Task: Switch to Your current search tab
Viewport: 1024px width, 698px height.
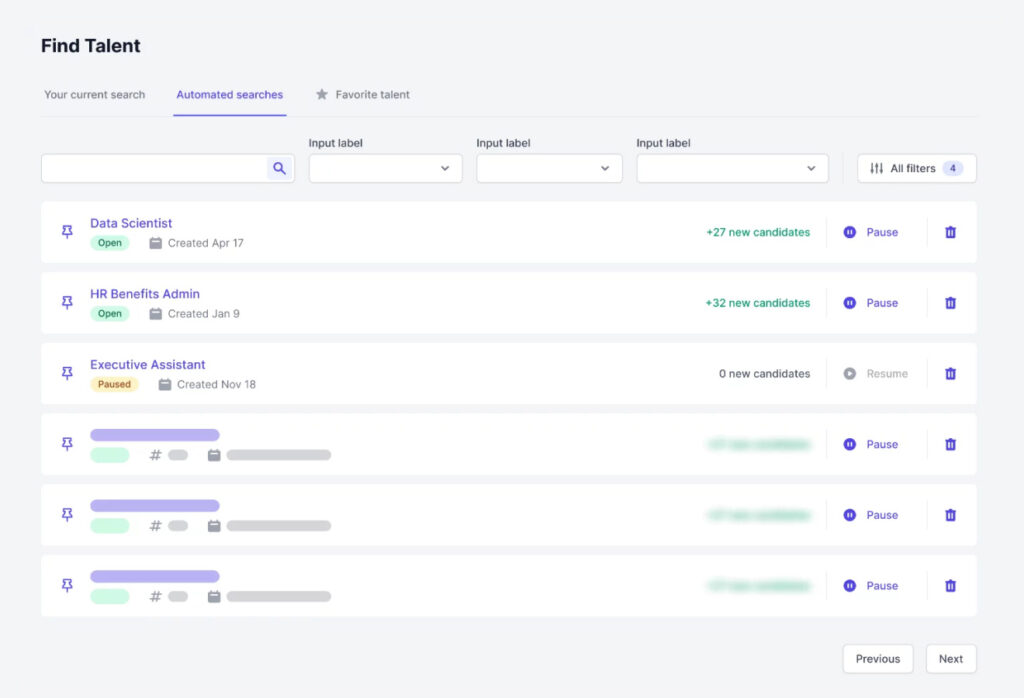Action: coord(95,95)
